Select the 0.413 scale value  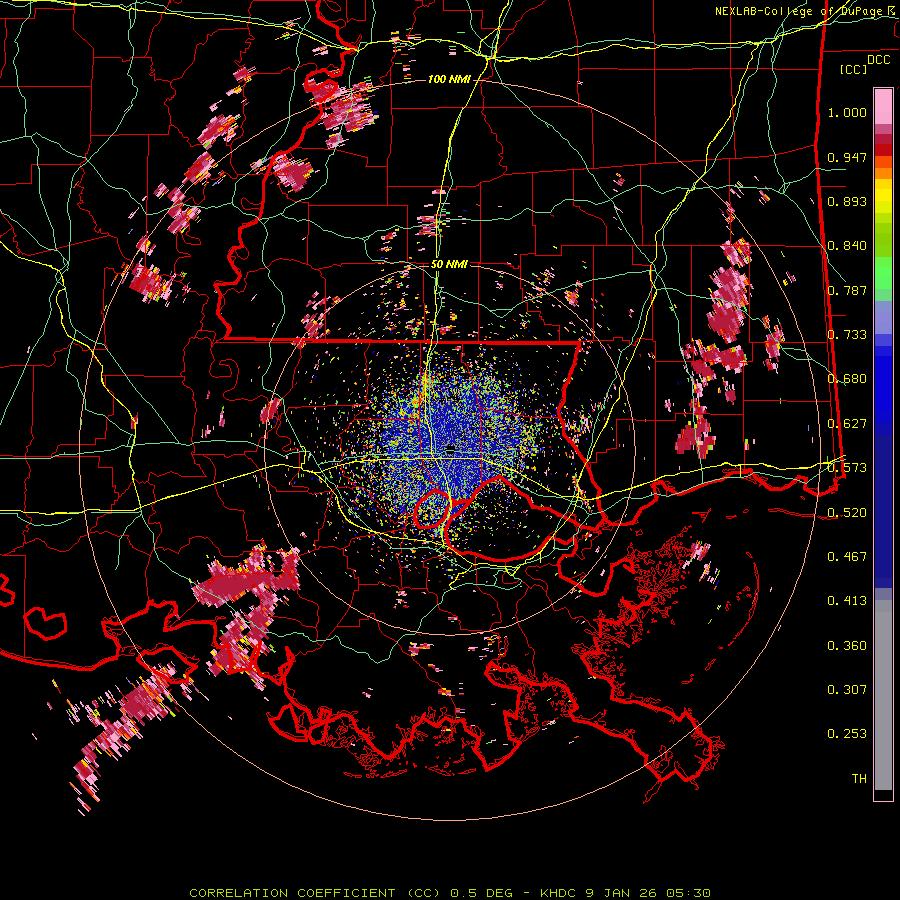847,601
